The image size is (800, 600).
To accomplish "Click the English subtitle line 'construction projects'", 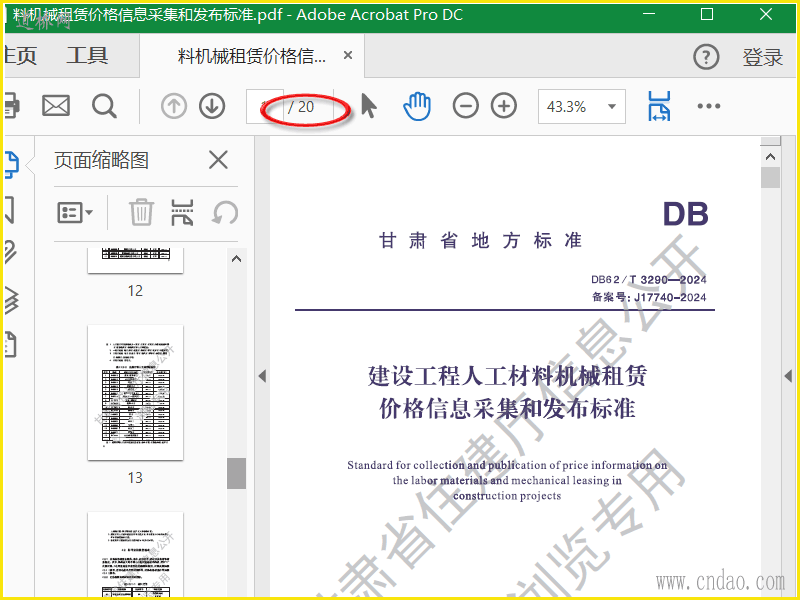I will (x=507, y=495).
